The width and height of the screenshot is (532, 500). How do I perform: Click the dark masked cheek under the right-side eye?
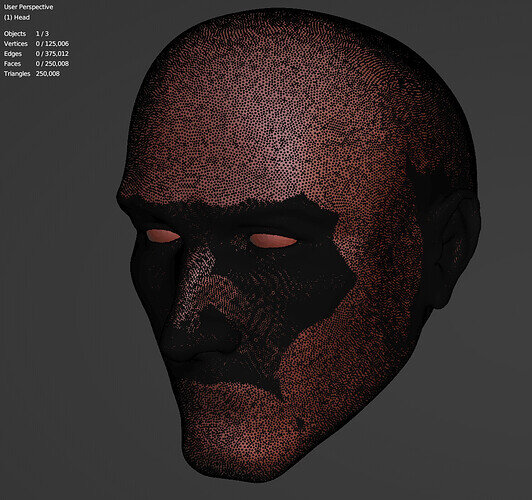305,278
